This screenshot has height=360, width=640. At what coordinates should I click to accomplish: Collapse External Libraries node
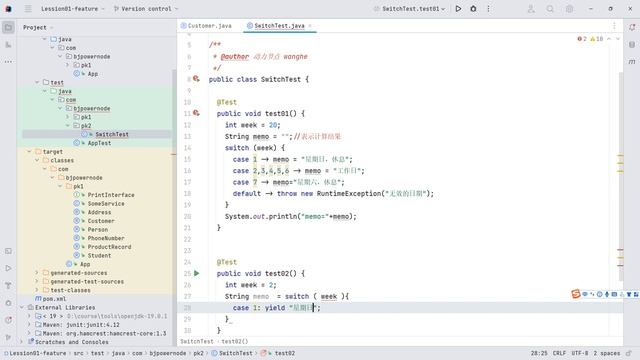tap(22, 307)
